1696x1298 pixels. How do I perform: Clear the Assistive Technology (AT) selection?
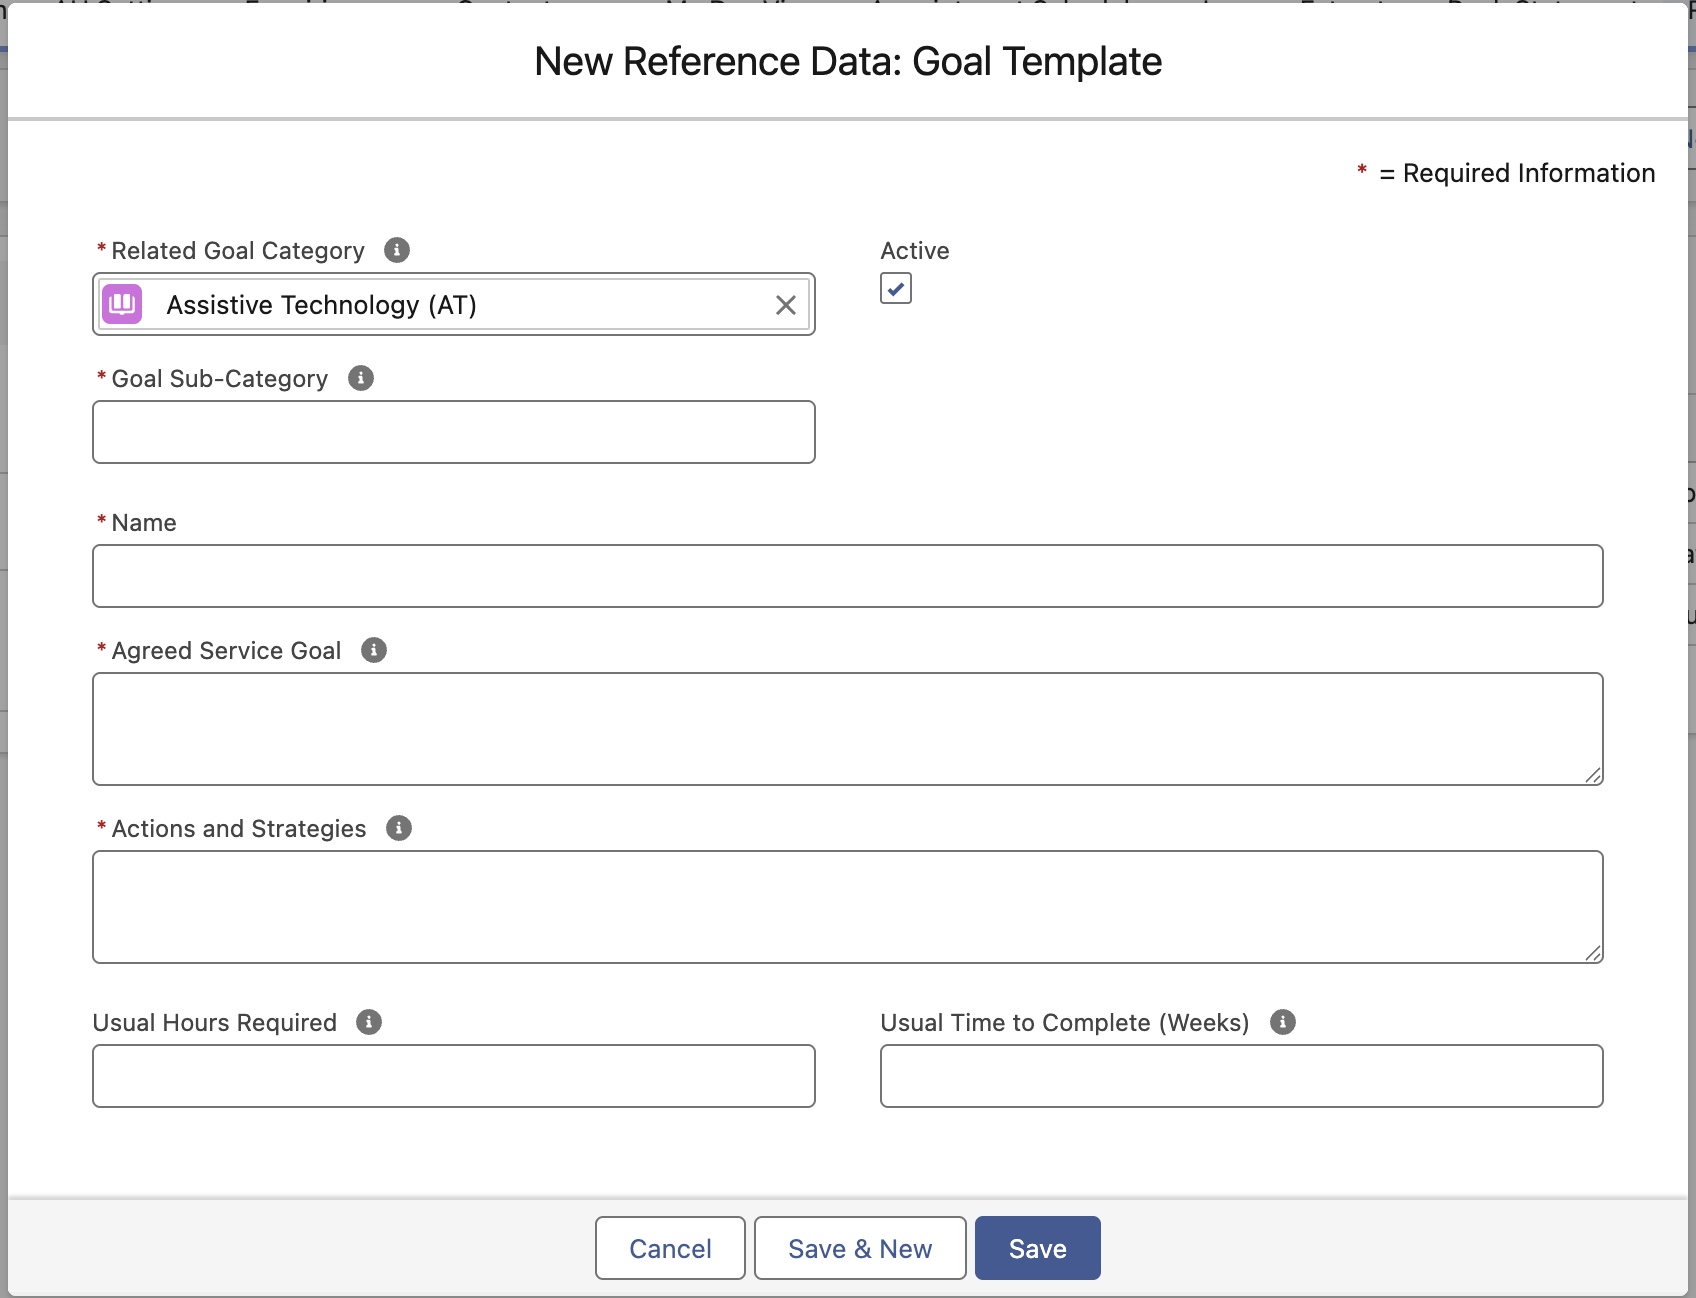[786, 305]
